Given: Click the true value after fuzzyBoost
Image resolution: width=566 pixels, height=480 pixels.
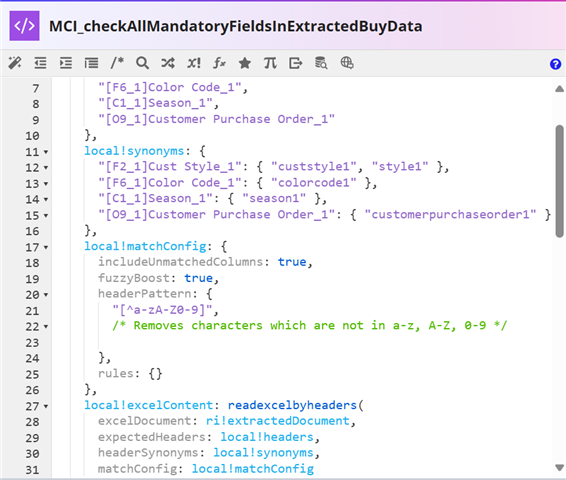Looking at the screenshot, I should [198, 278].
